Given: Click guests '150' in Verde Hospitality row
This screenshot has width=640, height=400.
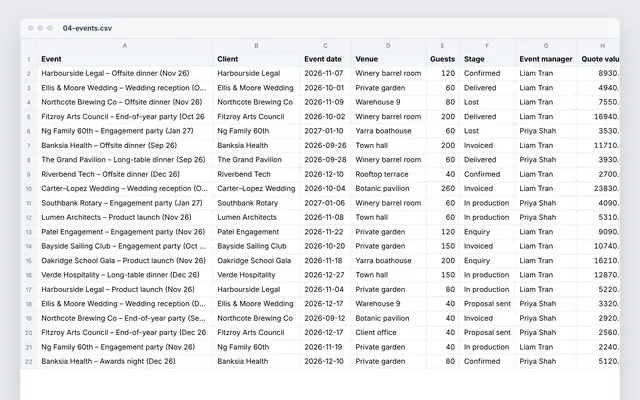Looking at the screenshot, I should 442,275.
